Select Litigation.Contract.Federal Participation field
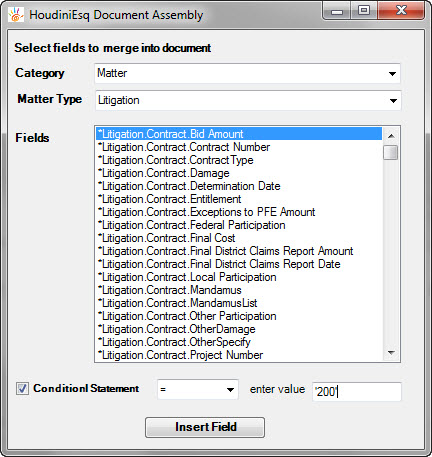 (x=239, y=225)
